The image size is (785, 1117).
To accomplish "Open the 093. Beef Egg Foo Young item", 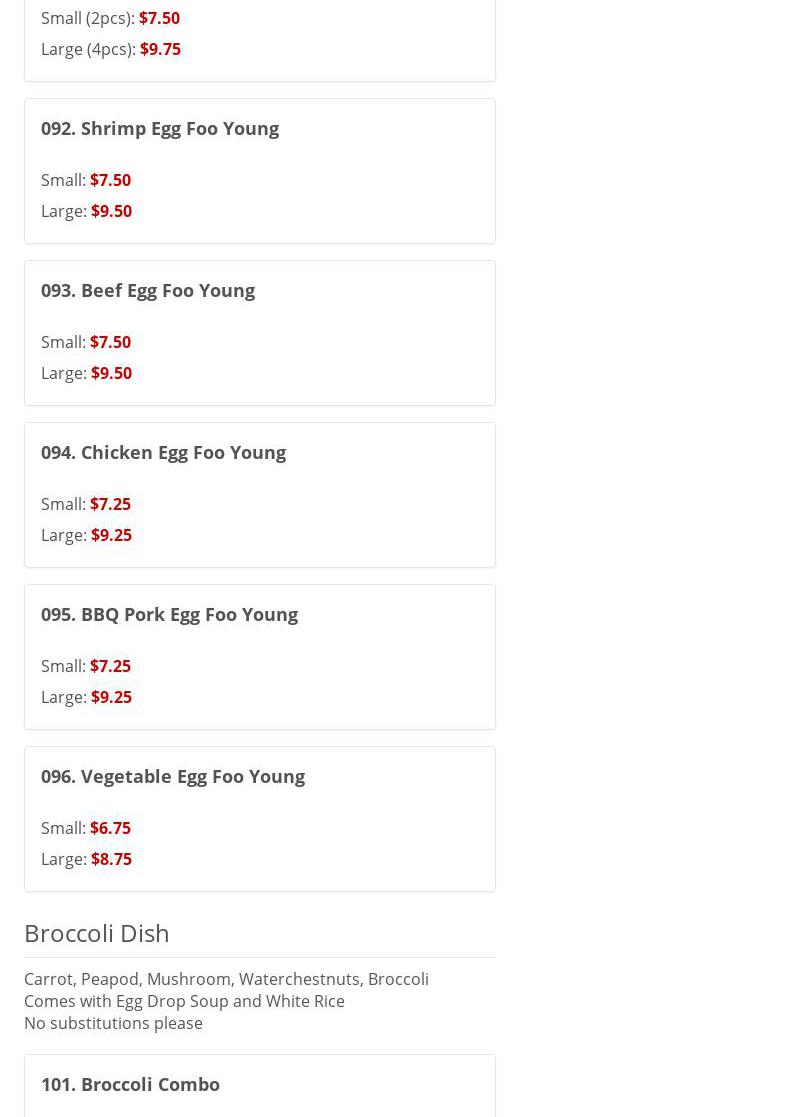I will [148, 290].
